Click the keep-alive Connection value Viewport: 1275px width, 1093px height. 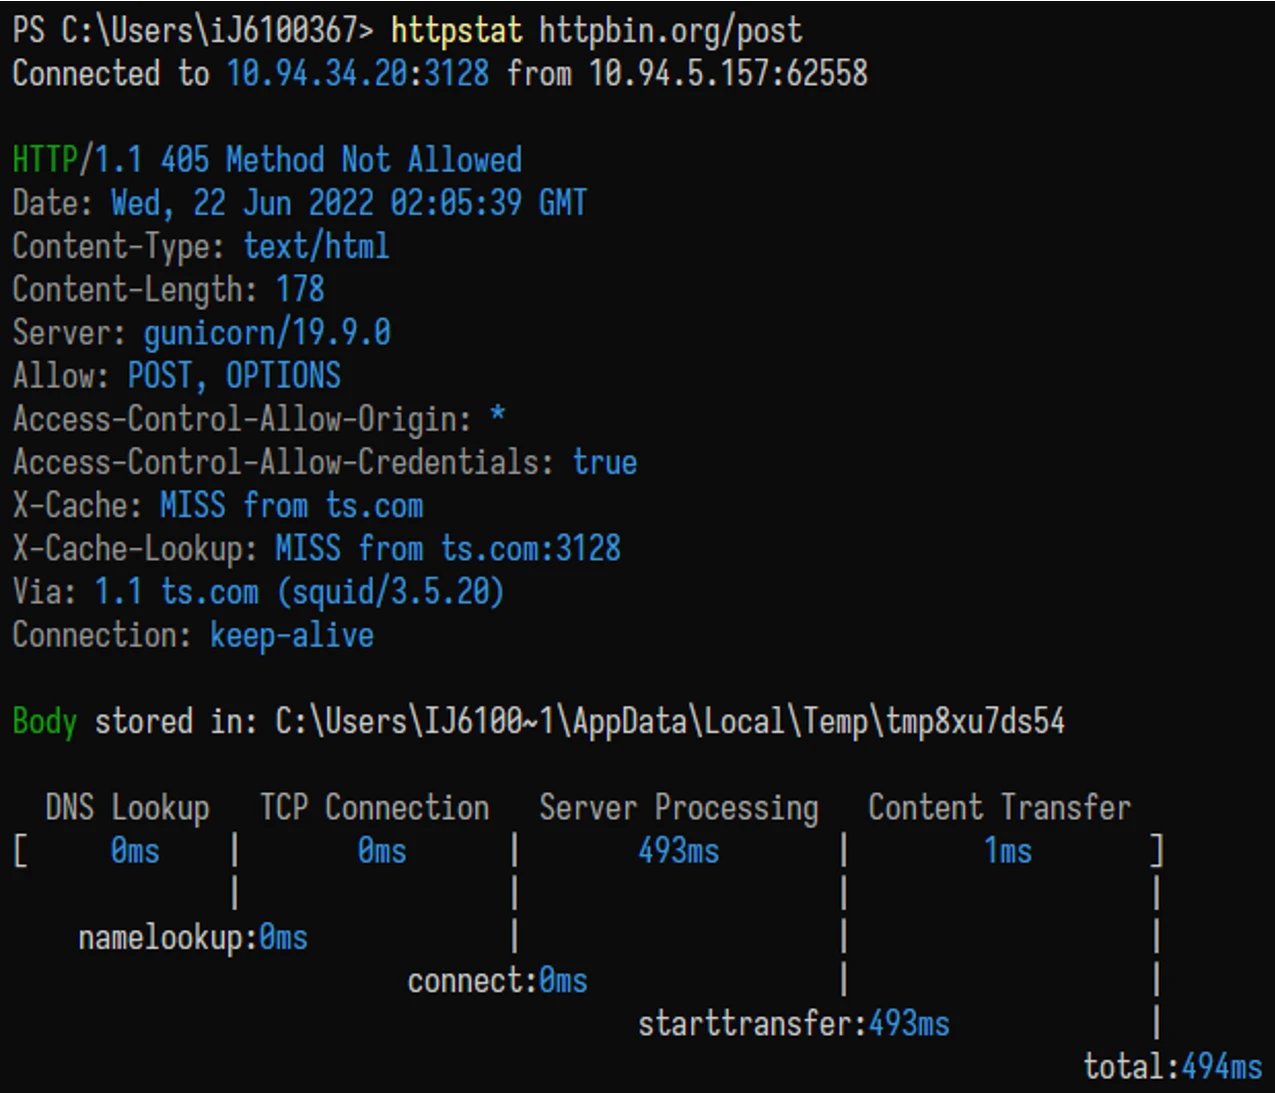click(x=291, y=636)
